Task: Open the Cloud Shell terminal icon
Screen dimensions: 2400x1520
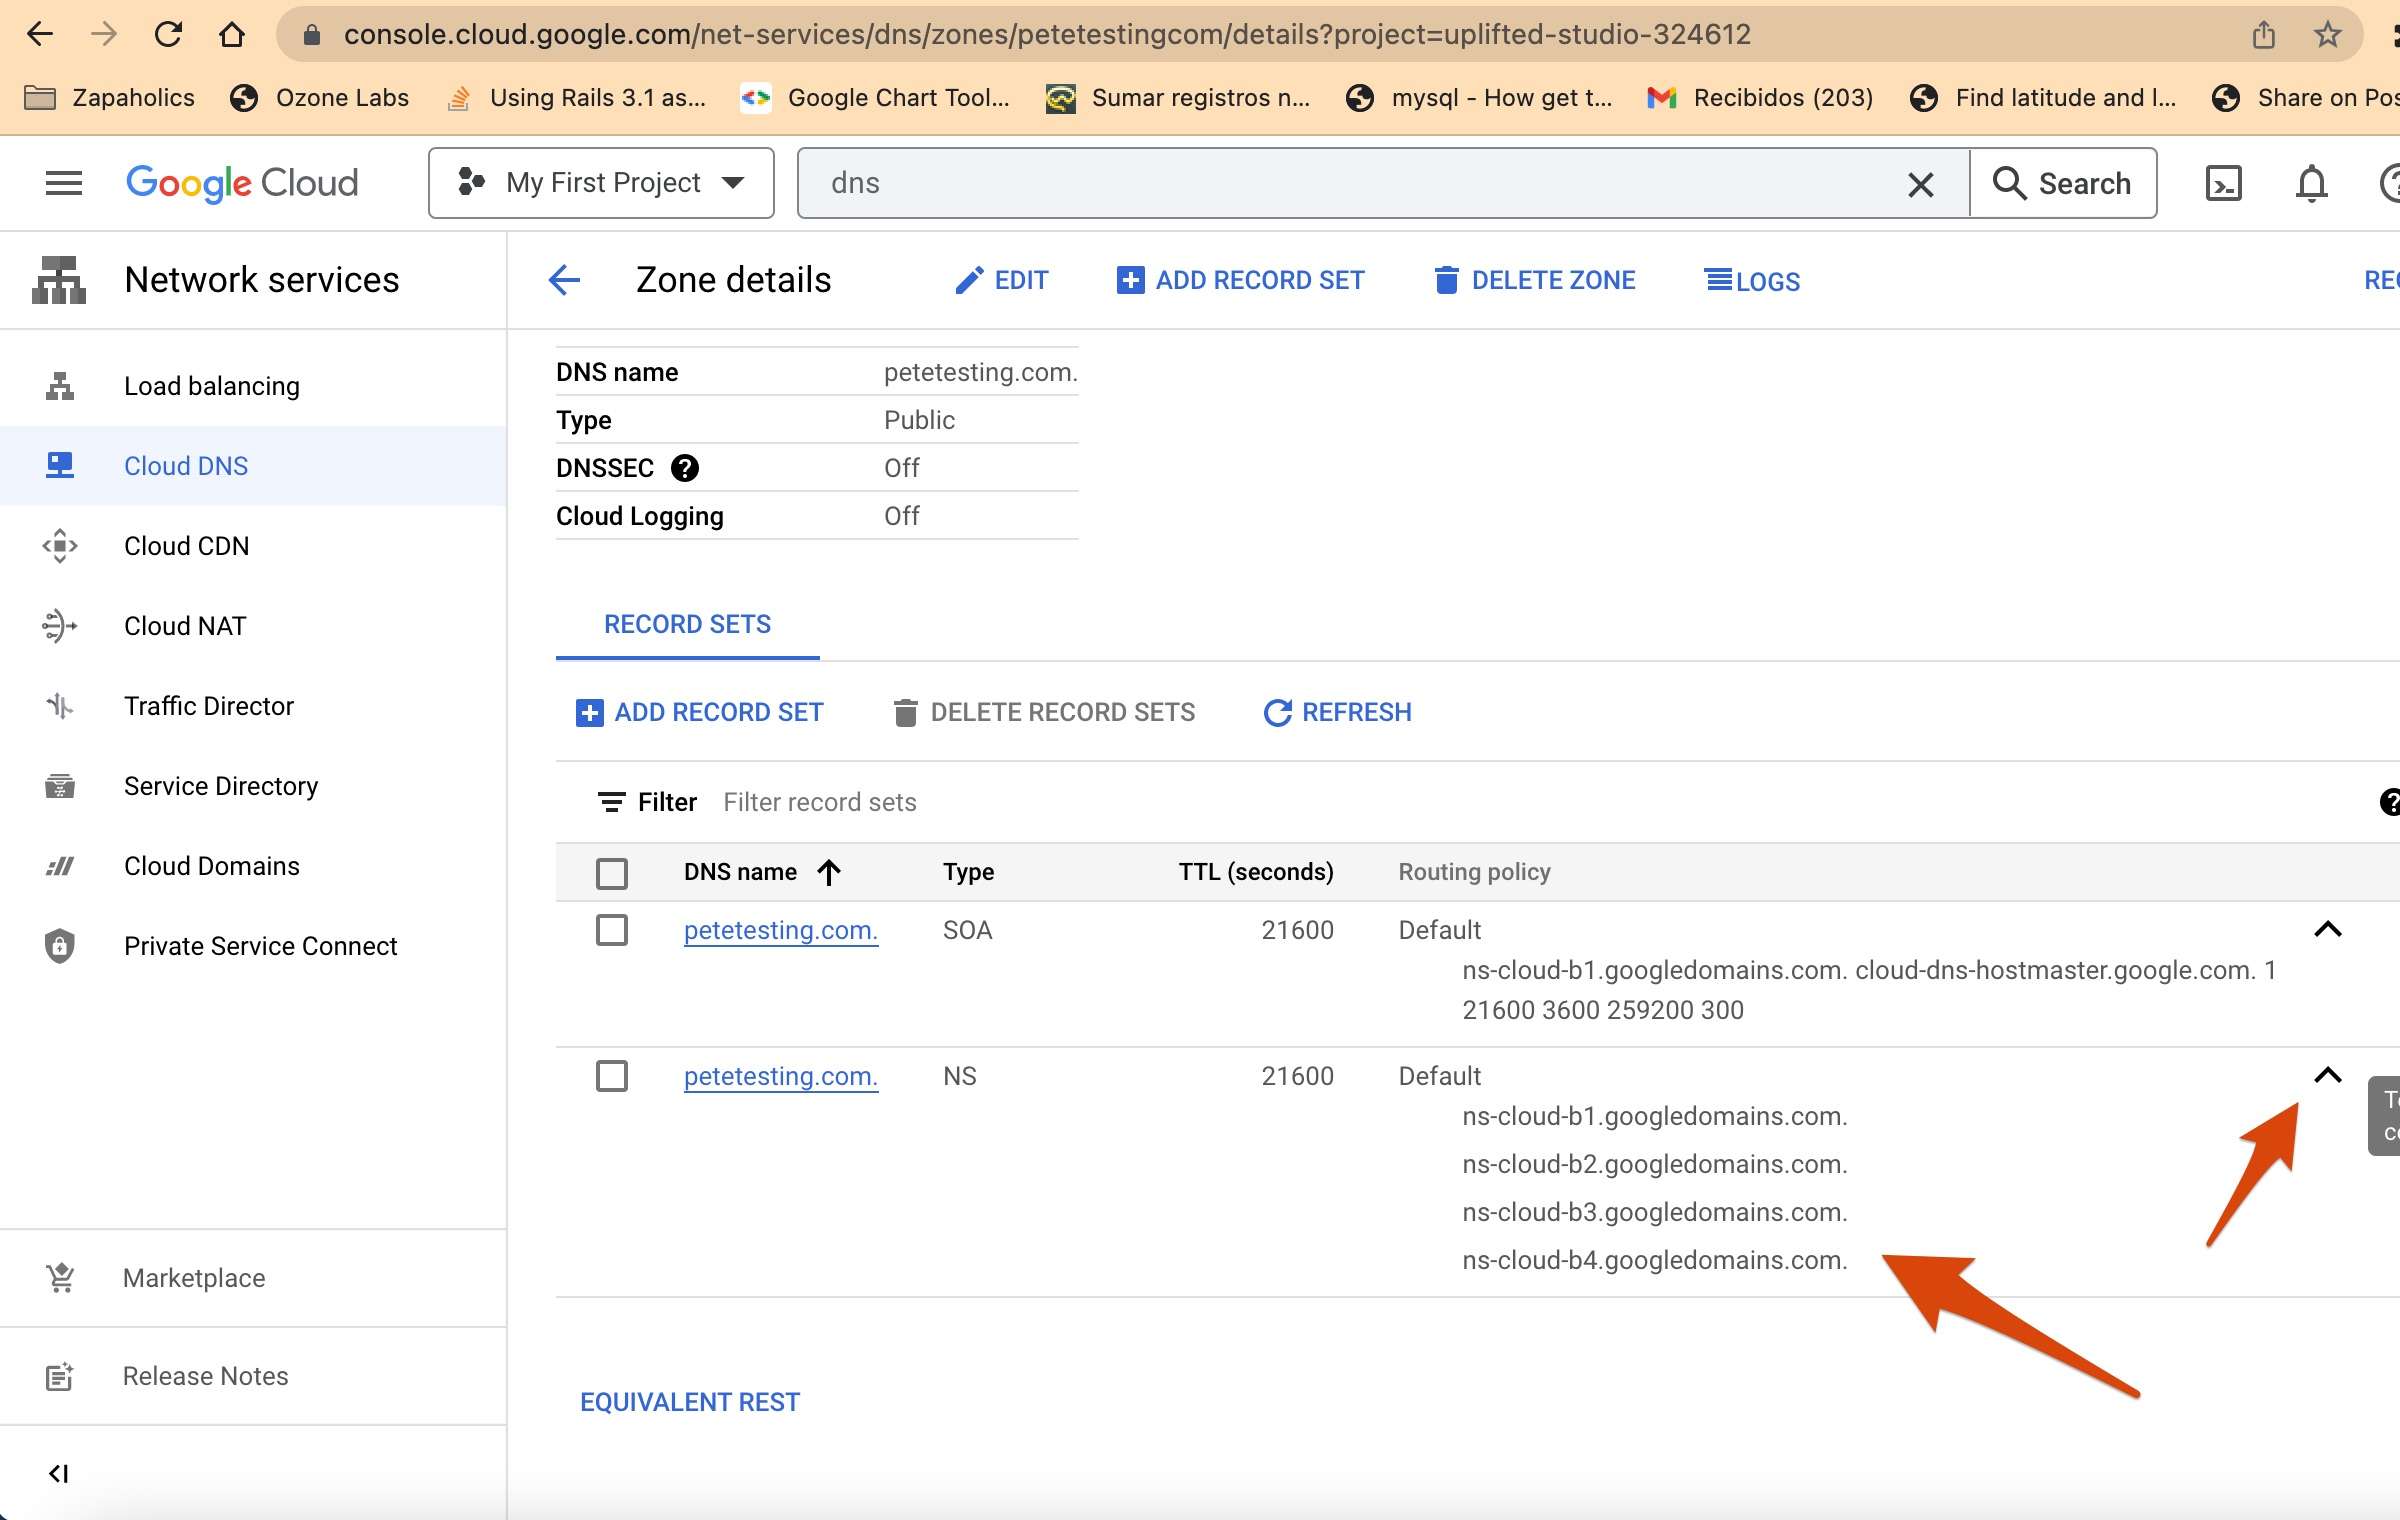Action: point(2223,183)
